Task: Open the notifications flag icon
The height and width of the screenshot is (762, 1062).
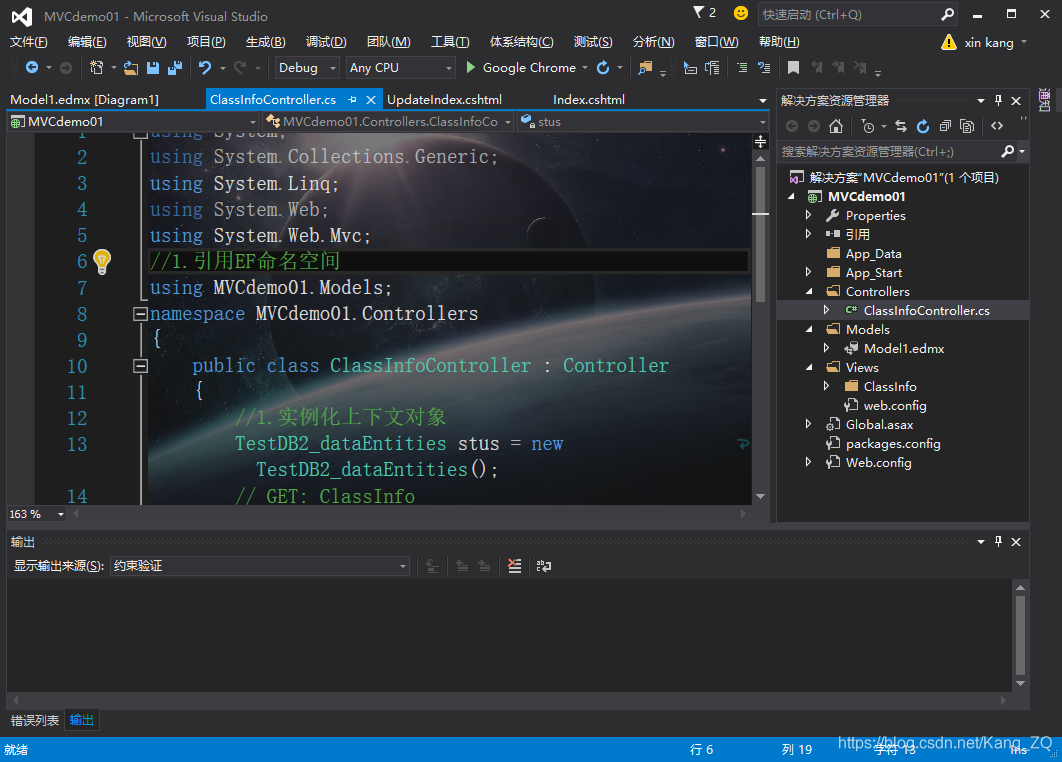Action: pyautogui.click(x=699, y=12)
